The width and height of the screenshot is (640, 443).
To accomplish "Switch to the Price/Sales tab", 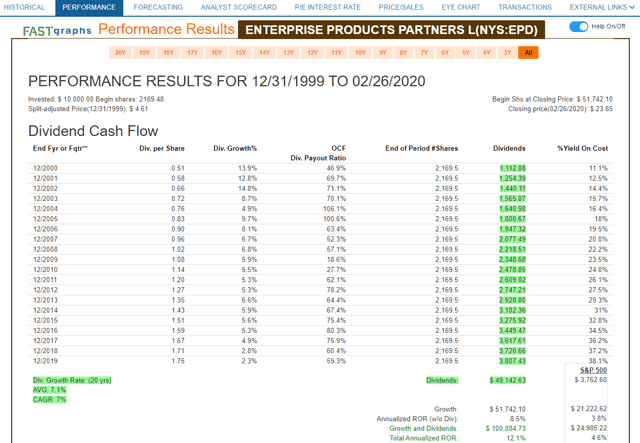I will click(401, 7).
